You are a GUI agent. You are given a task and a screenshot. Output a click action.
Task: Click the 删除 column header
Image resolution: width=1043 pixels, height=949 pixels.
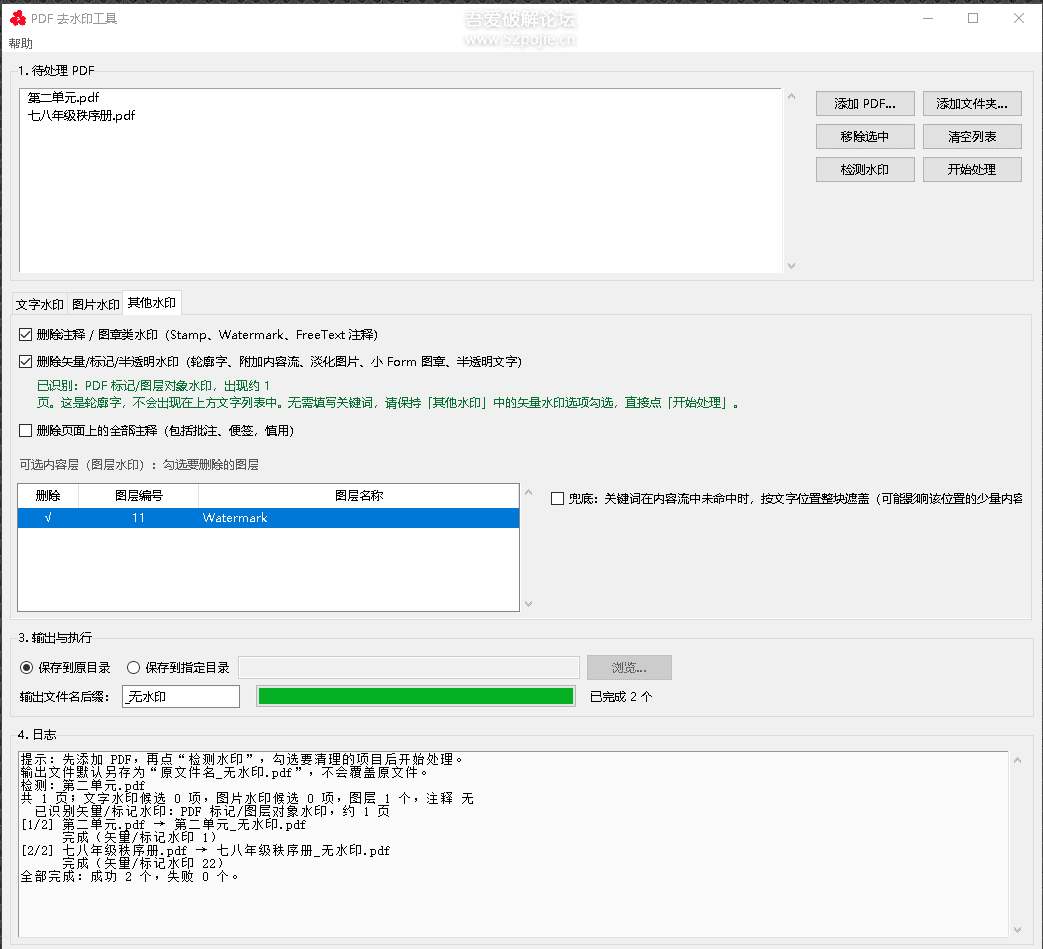[x=48, y=495]
